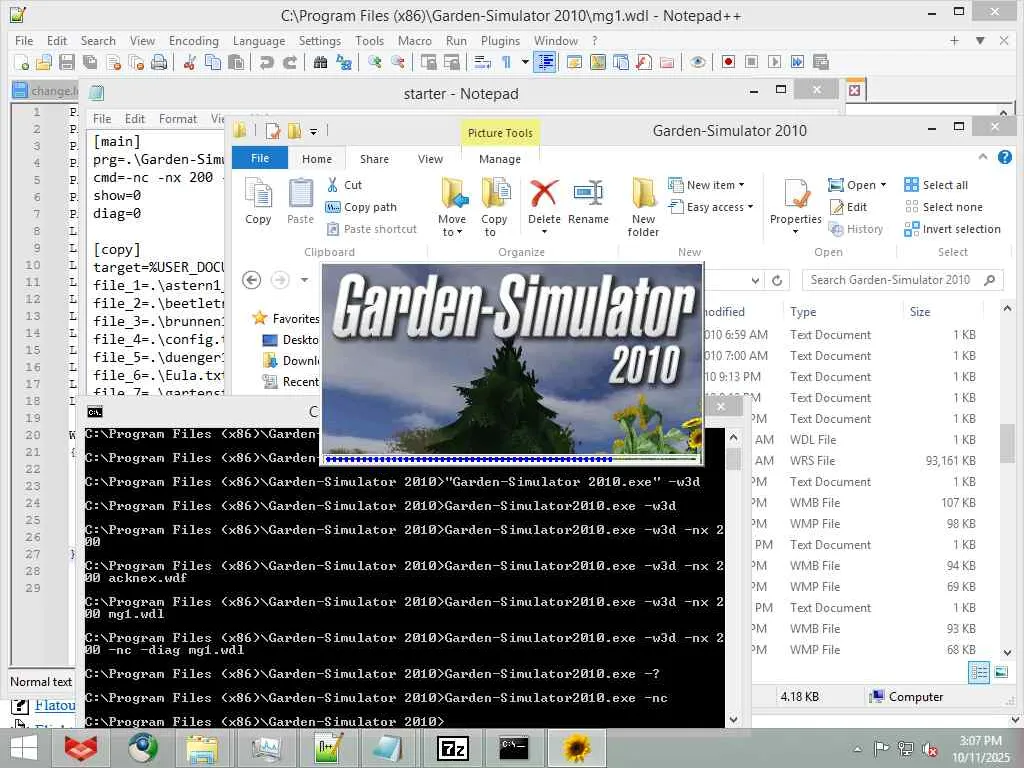Toggle Notepad++ show all characters pilcrow icon

[506, 62]
